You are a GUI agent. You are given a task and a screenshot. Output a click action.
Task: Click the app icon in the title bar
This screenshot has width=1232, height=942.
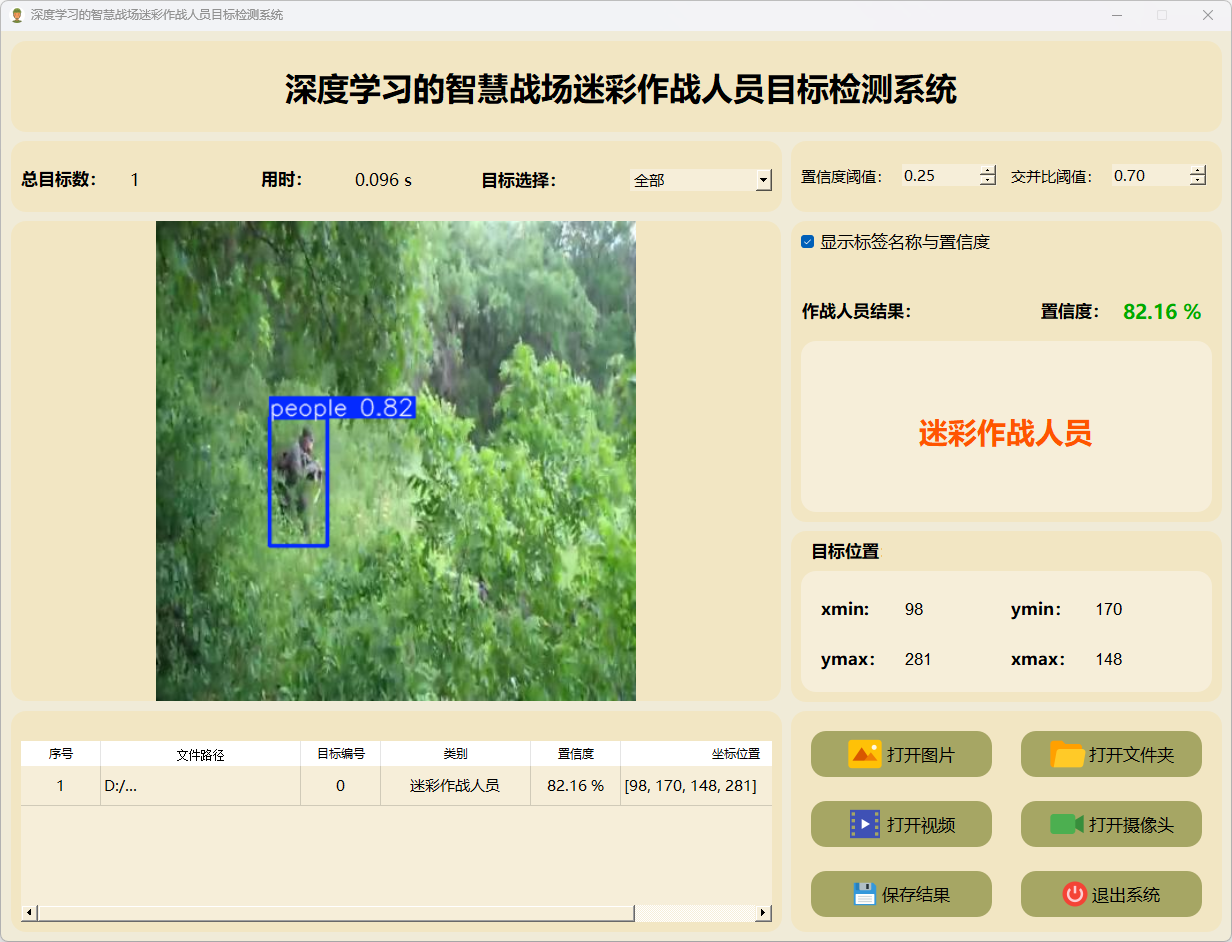(16, 15)
